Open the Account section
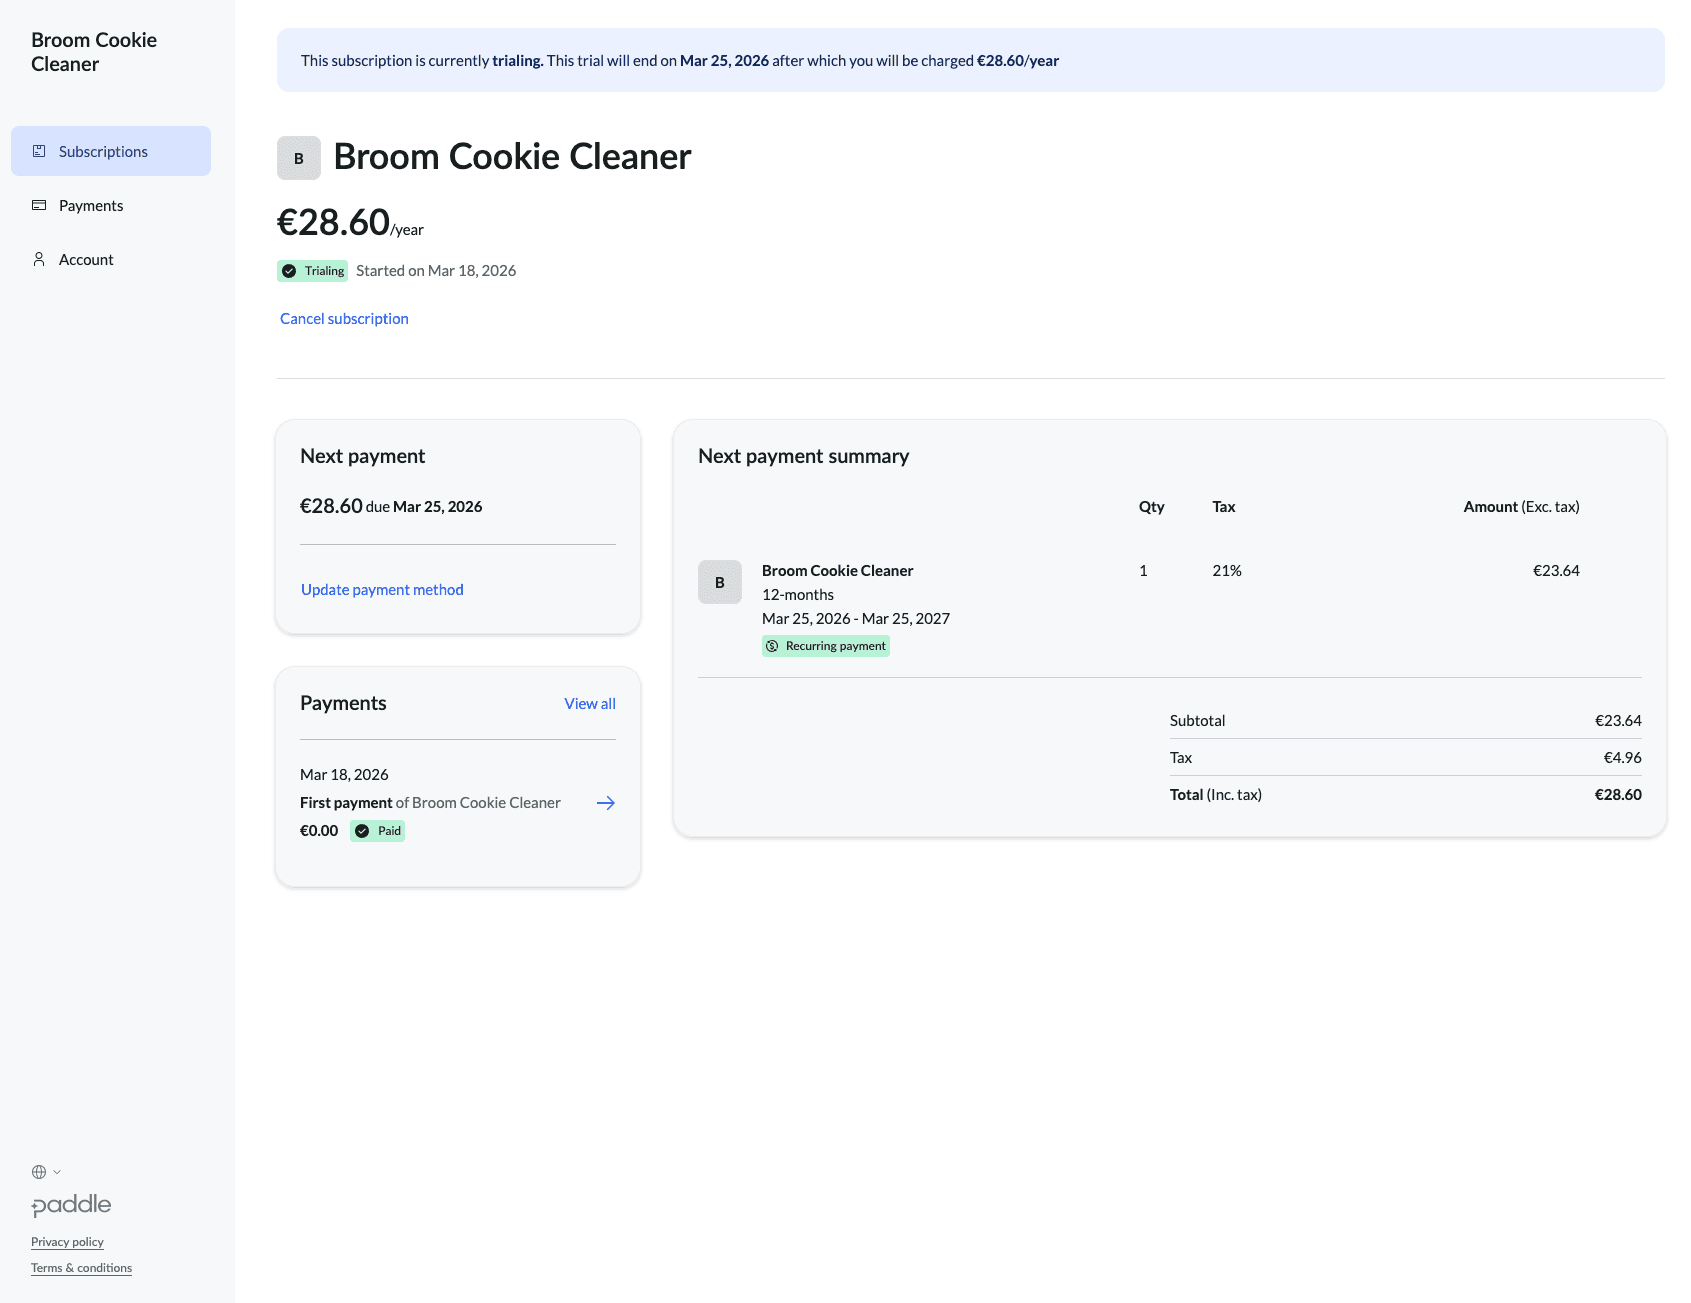The image size is (1691, 1303). click(x=86, y=259)
